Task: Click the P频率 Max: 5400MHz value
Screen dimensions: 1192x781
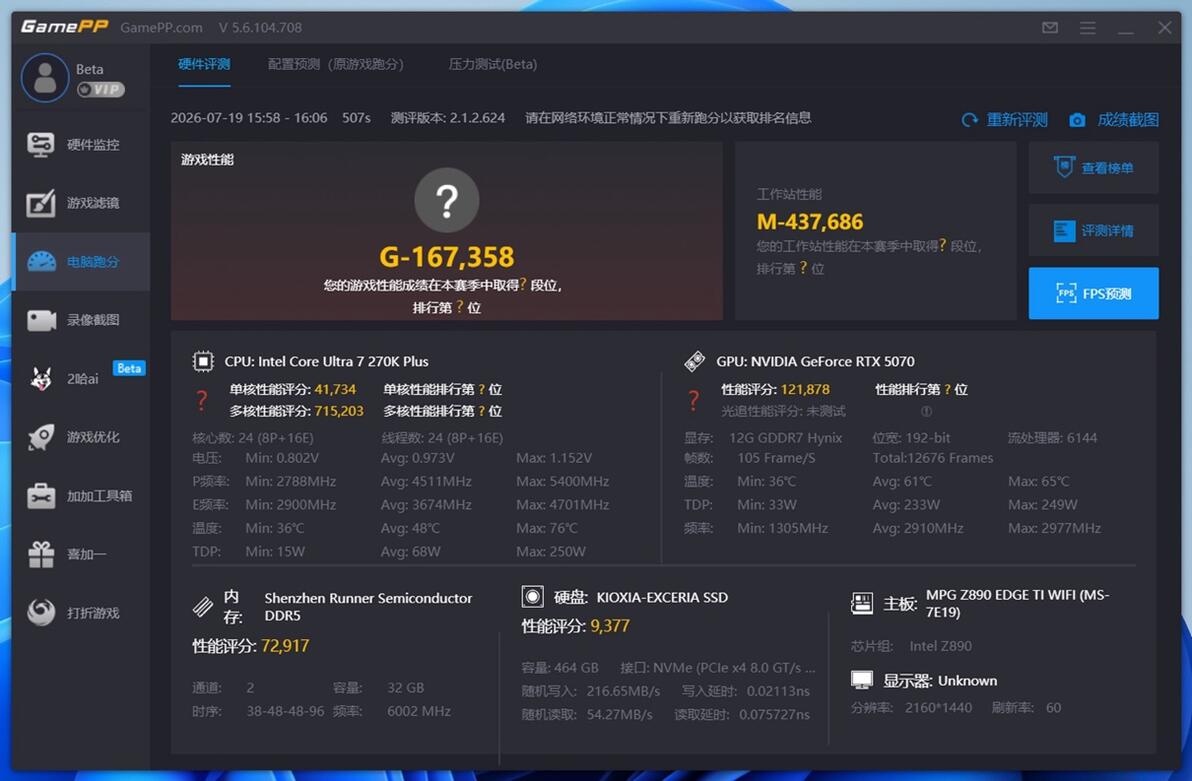Action: (563, 481)
